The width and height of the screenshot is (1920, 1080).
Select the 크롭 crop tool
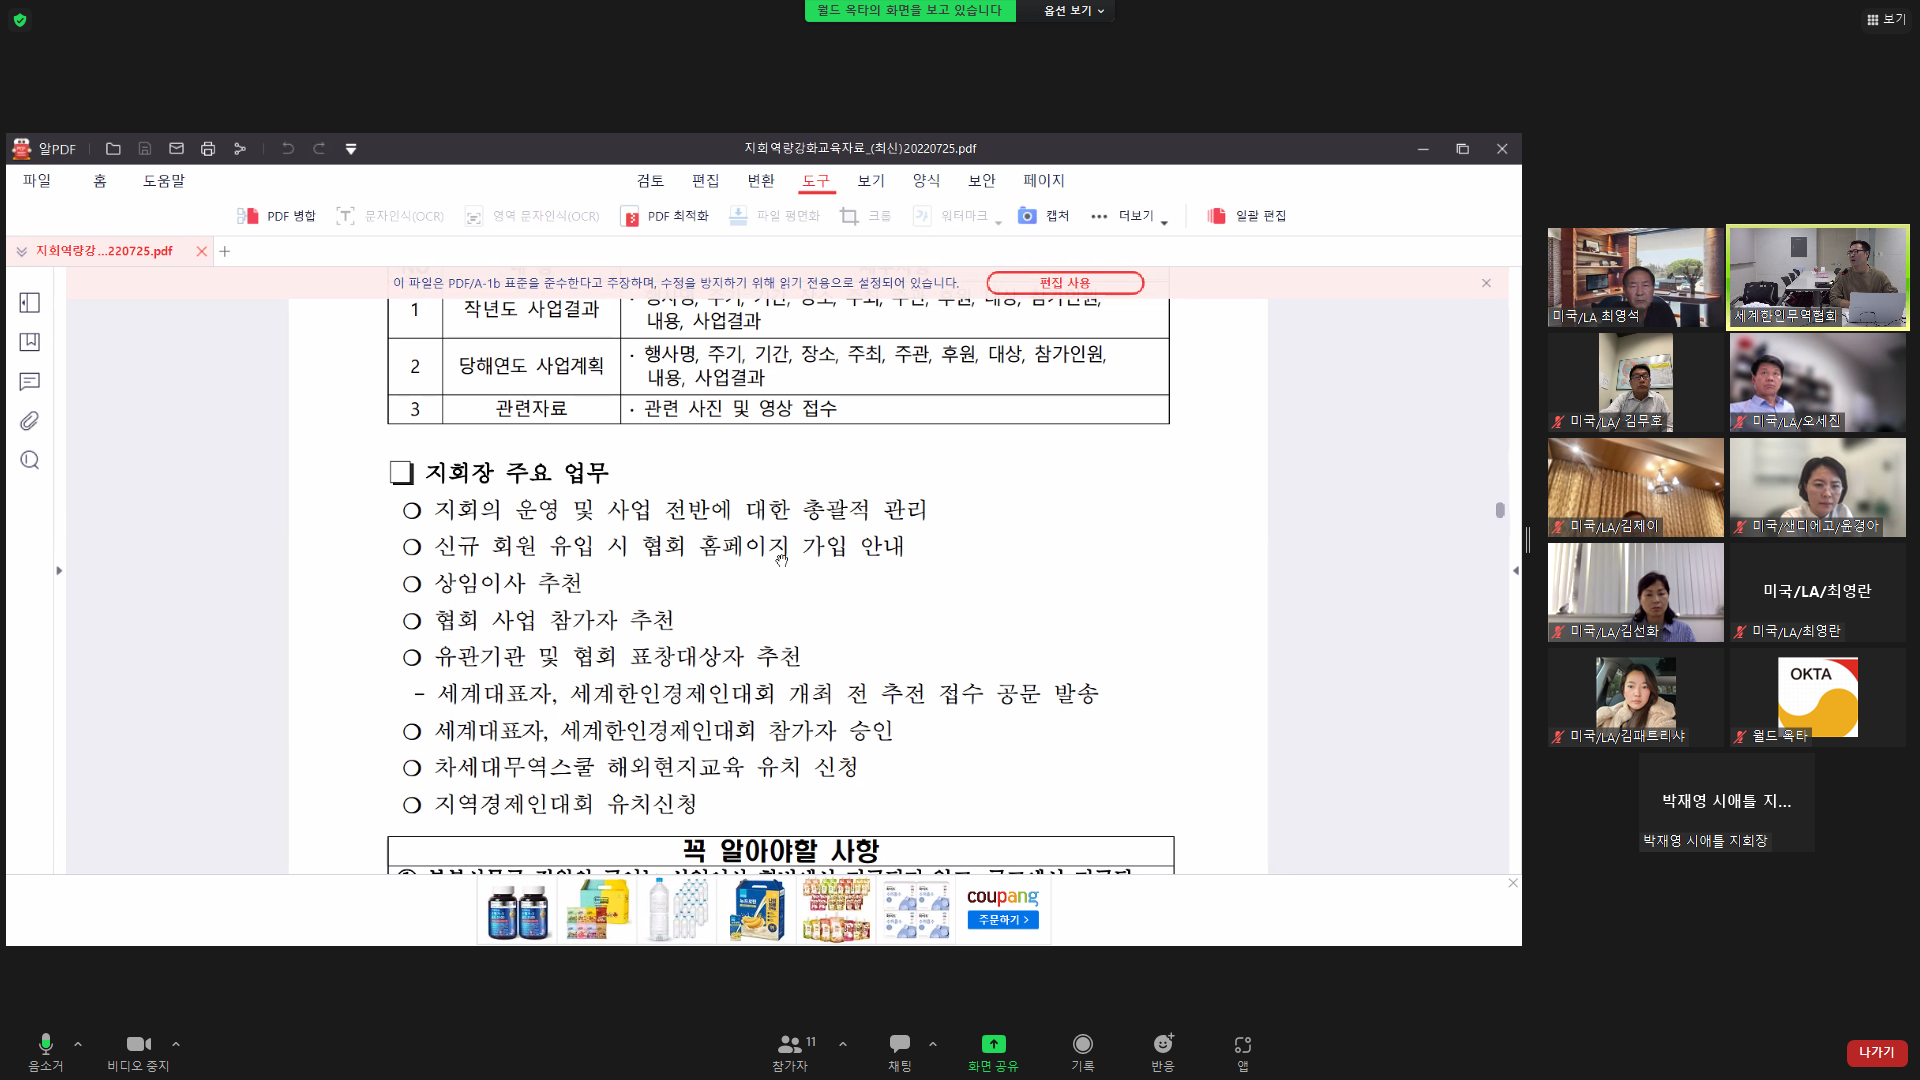click(864, 215)
